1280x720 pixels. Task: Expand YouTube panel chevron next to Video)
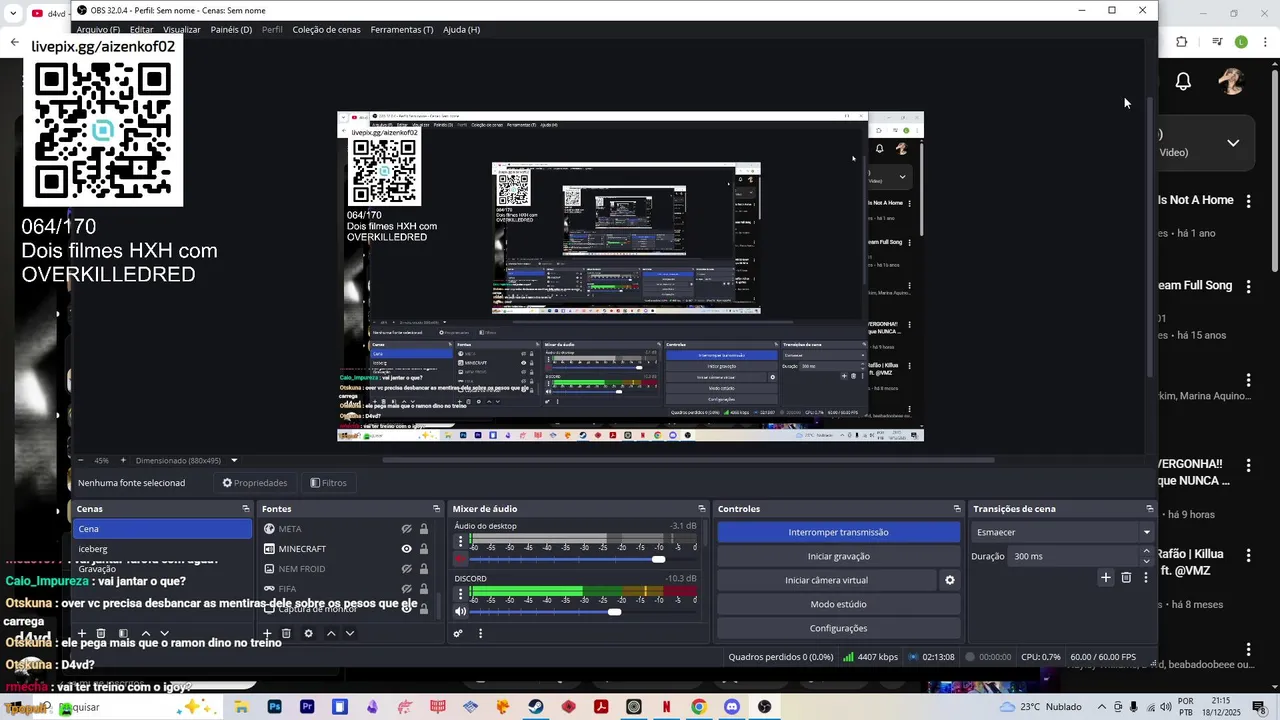tap(1233, 143)
